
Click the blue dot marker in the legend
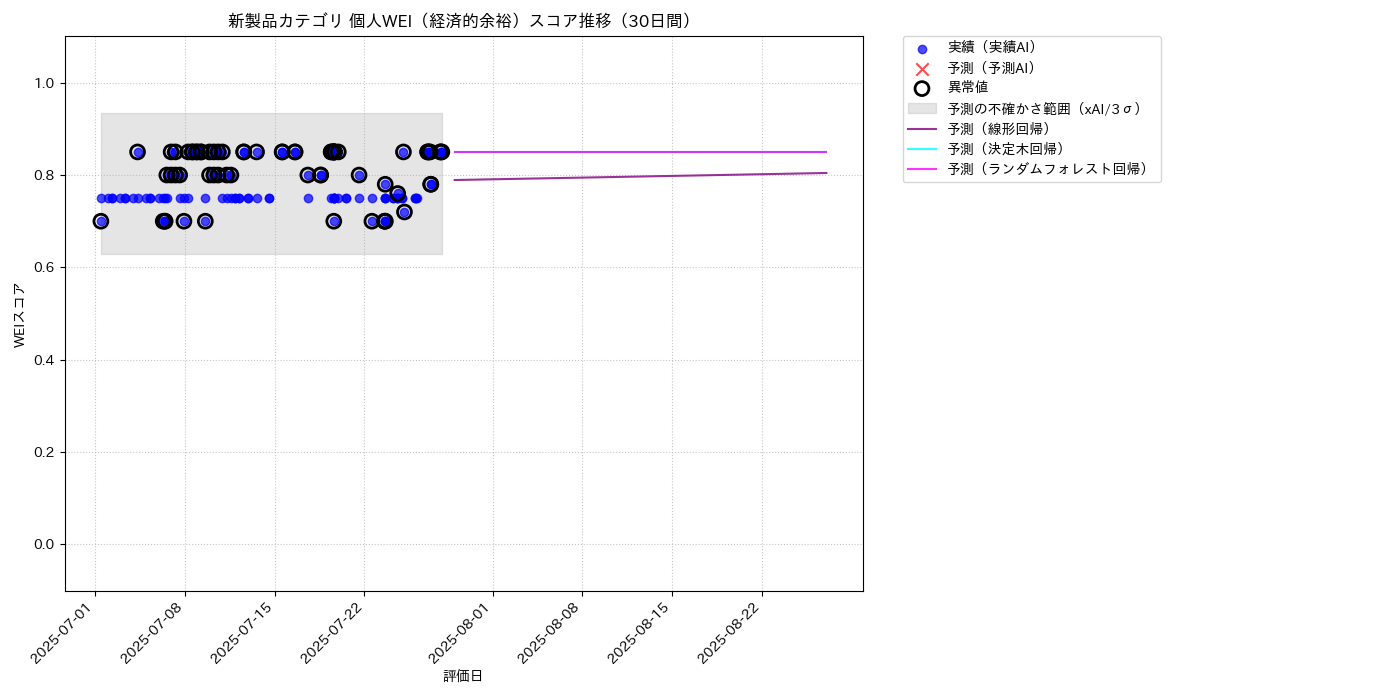tap(922, 49)
